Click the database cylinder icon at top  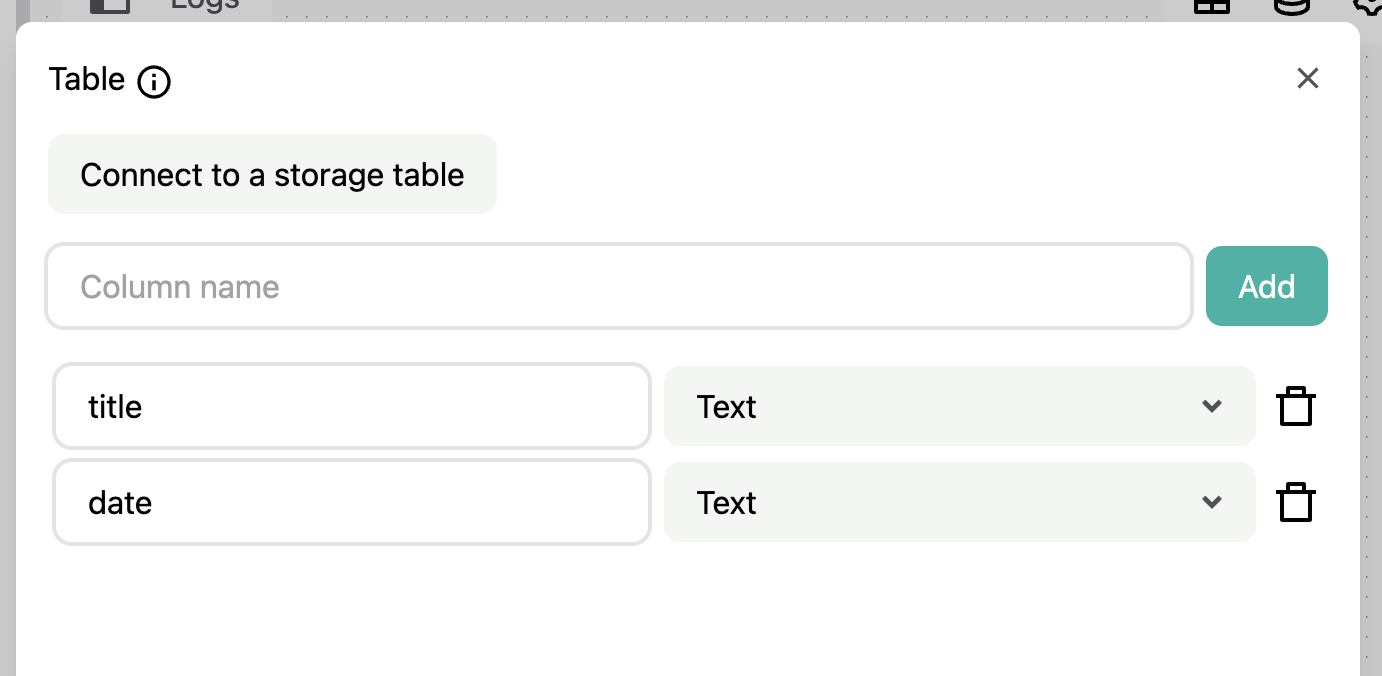point(1292,6)
